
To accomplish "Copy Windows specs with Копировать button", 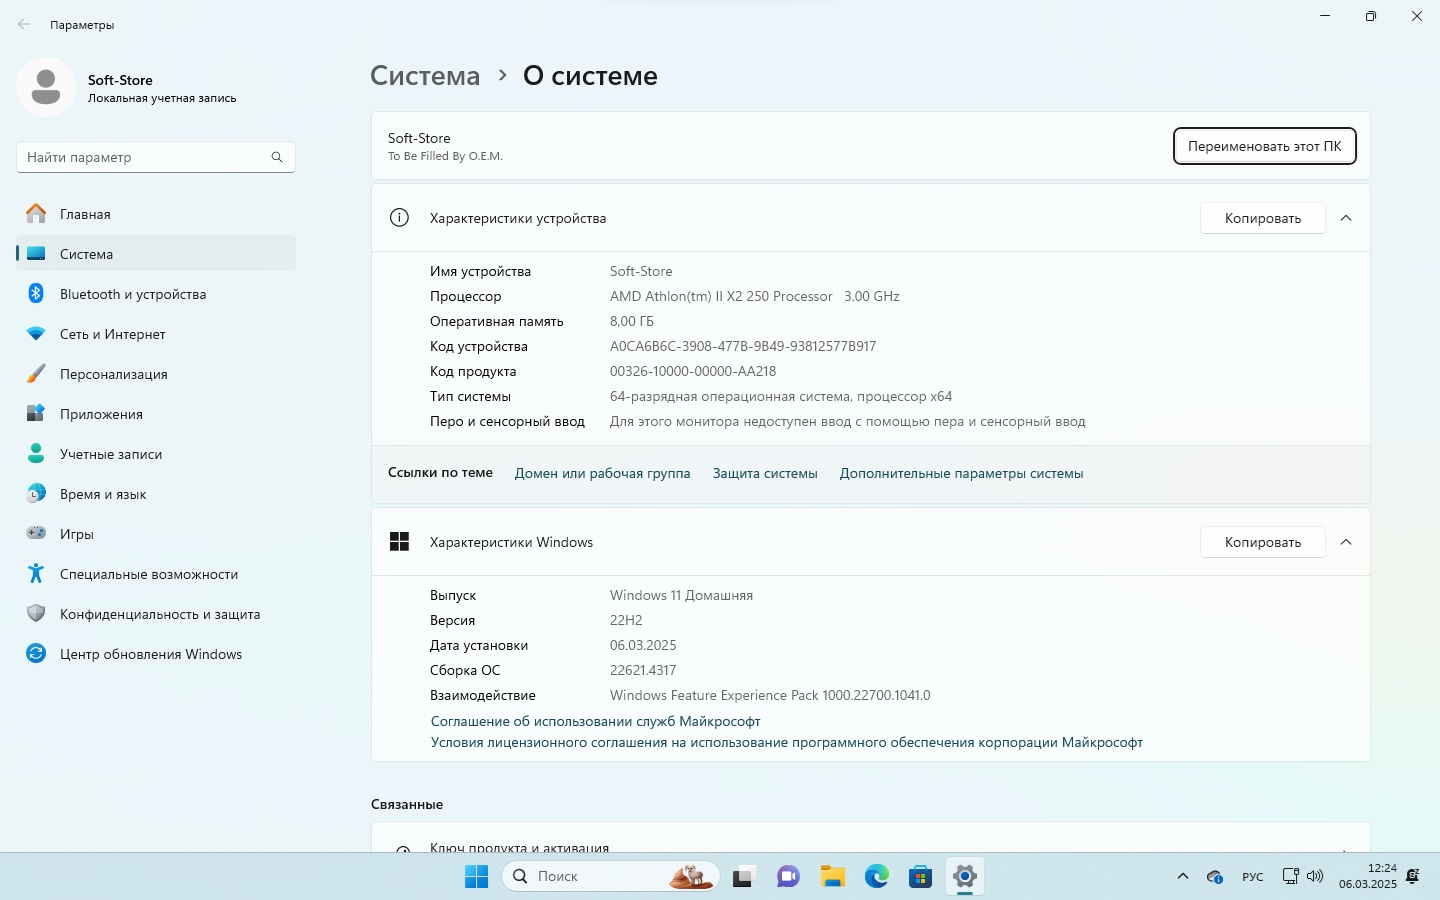I will tap(1263, 542).
